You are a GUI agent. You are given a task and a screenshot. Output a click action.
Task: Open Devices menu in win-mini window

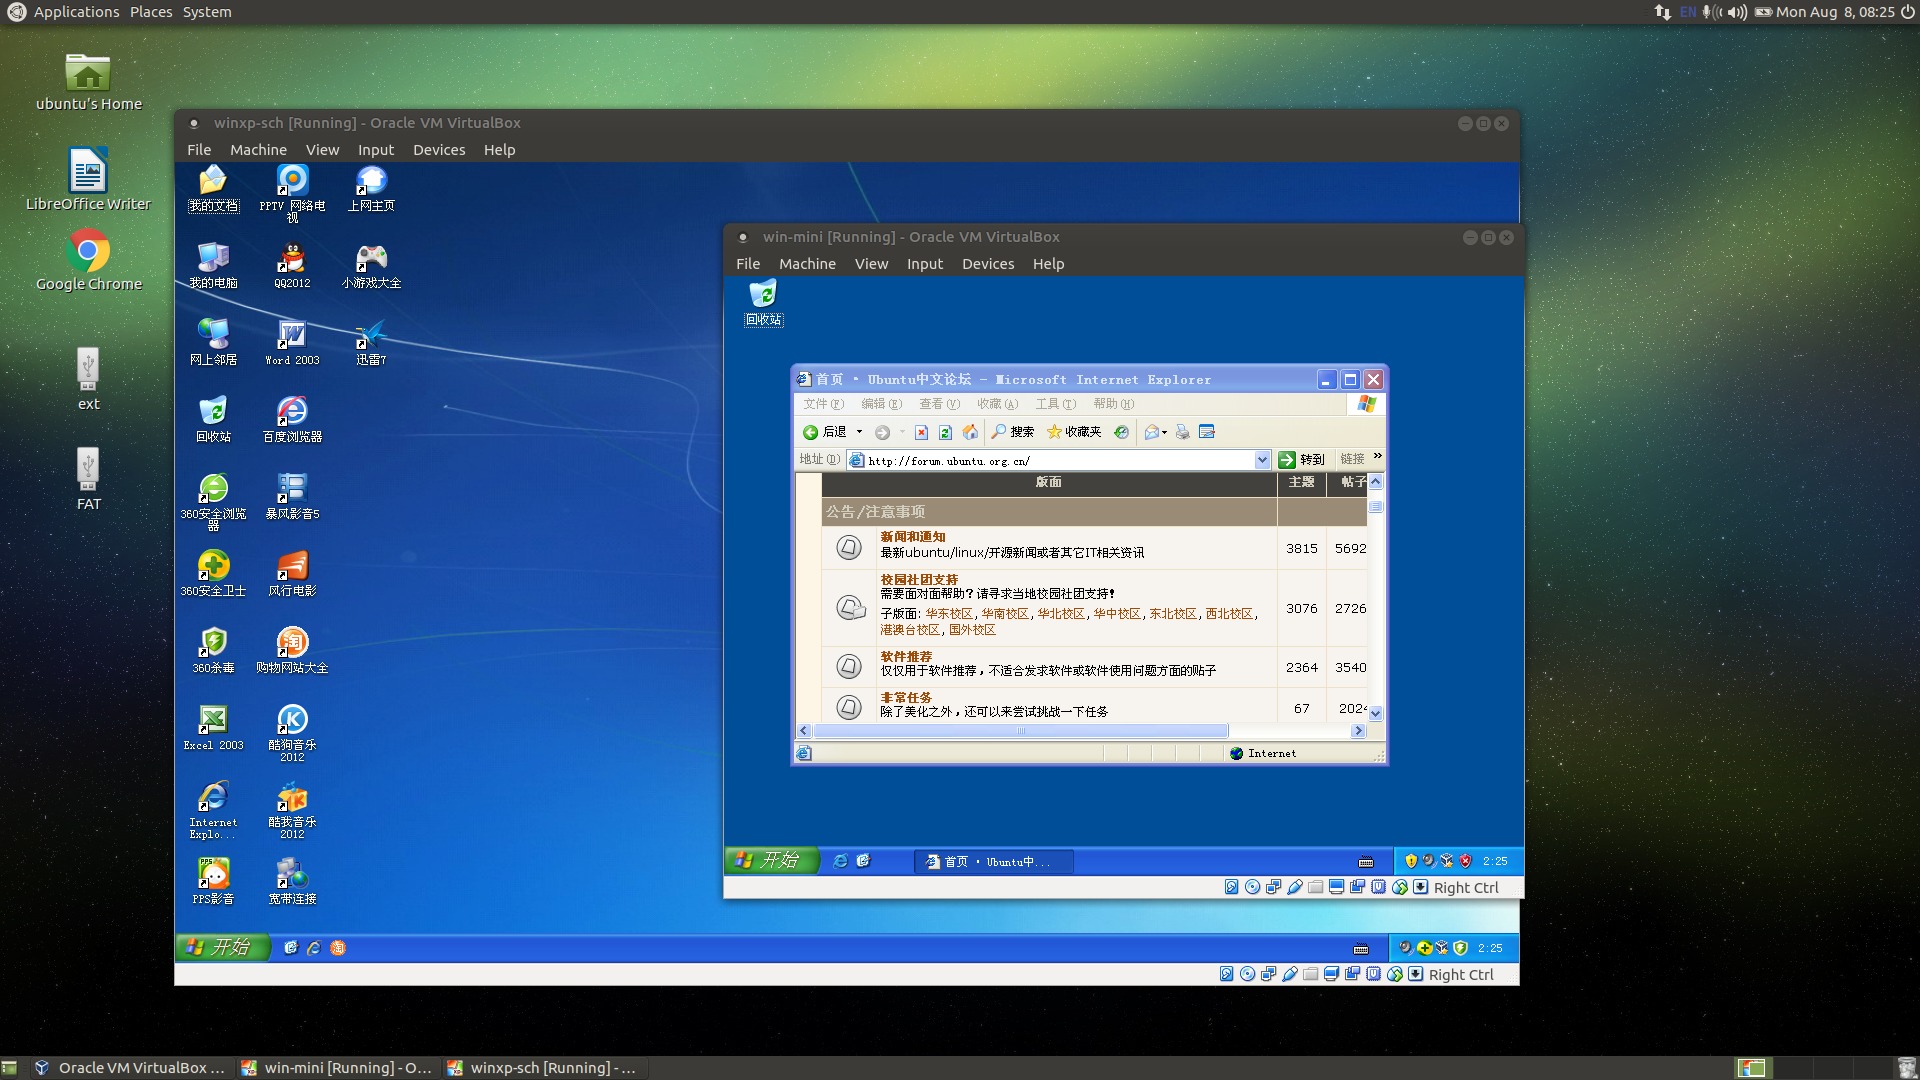(x=988, y=264)
